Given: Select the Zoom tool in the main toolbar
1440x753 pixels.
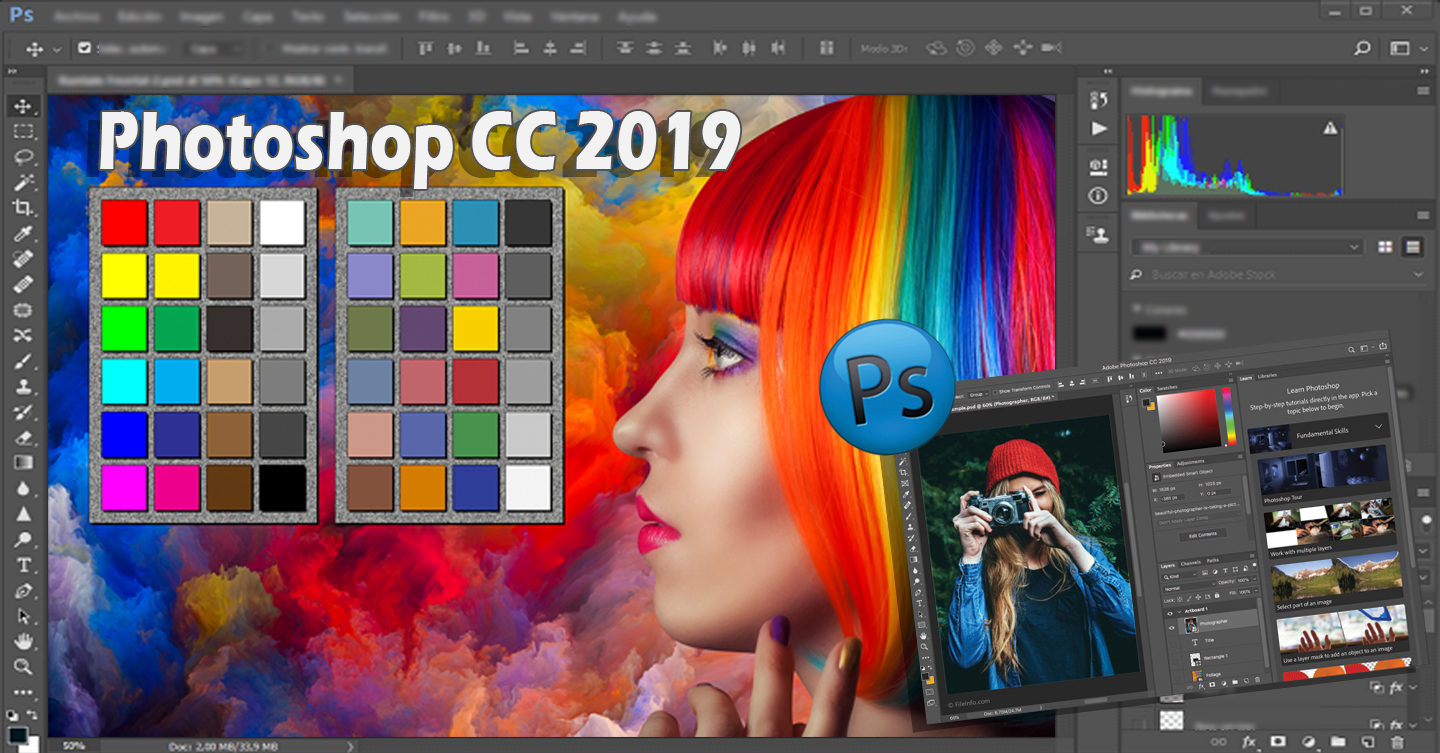Looking at the screenshot, I should pyautogui.click(x=23, y=667).
